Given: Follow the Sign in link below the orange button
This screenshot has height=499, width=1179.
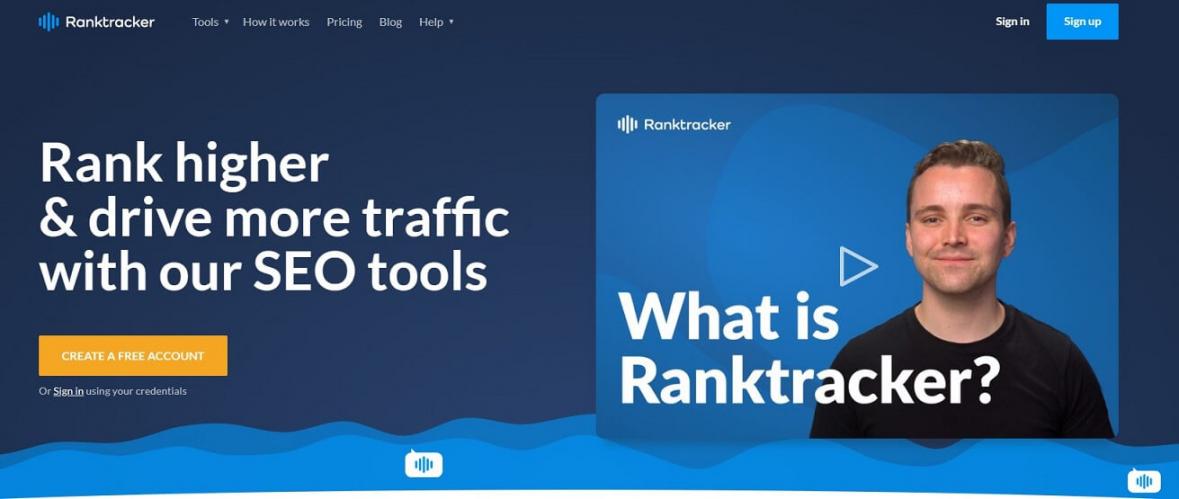Looking at the screenshot, I should click(x=68, y=391).
